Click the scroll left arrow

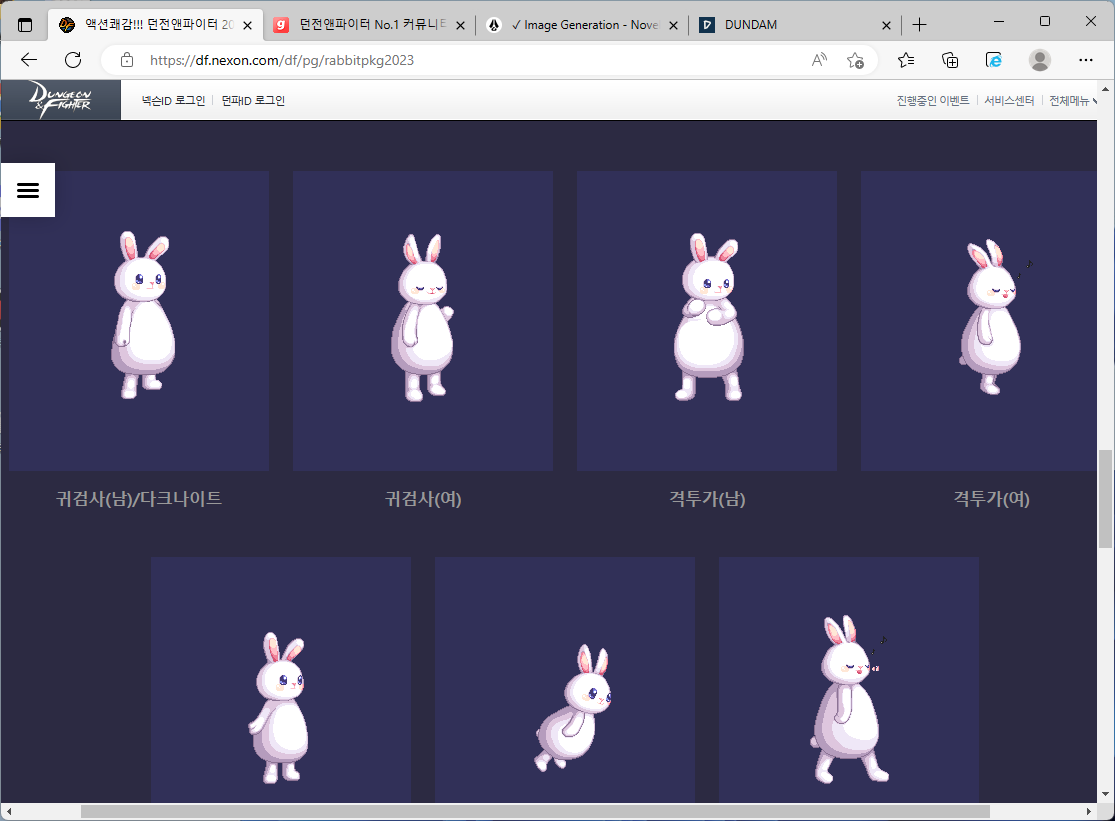coord(9,811)
